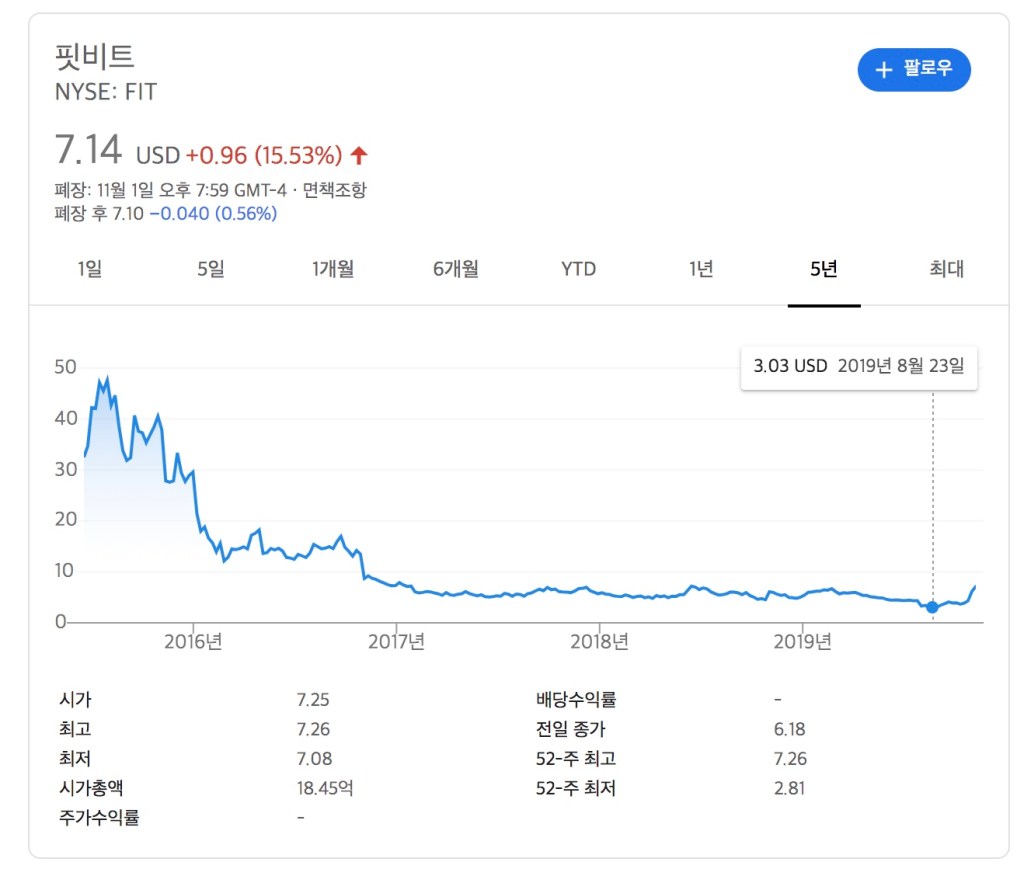Switch to the 최대 range tab
1024x876 pixels.
[x=946, y=268]
